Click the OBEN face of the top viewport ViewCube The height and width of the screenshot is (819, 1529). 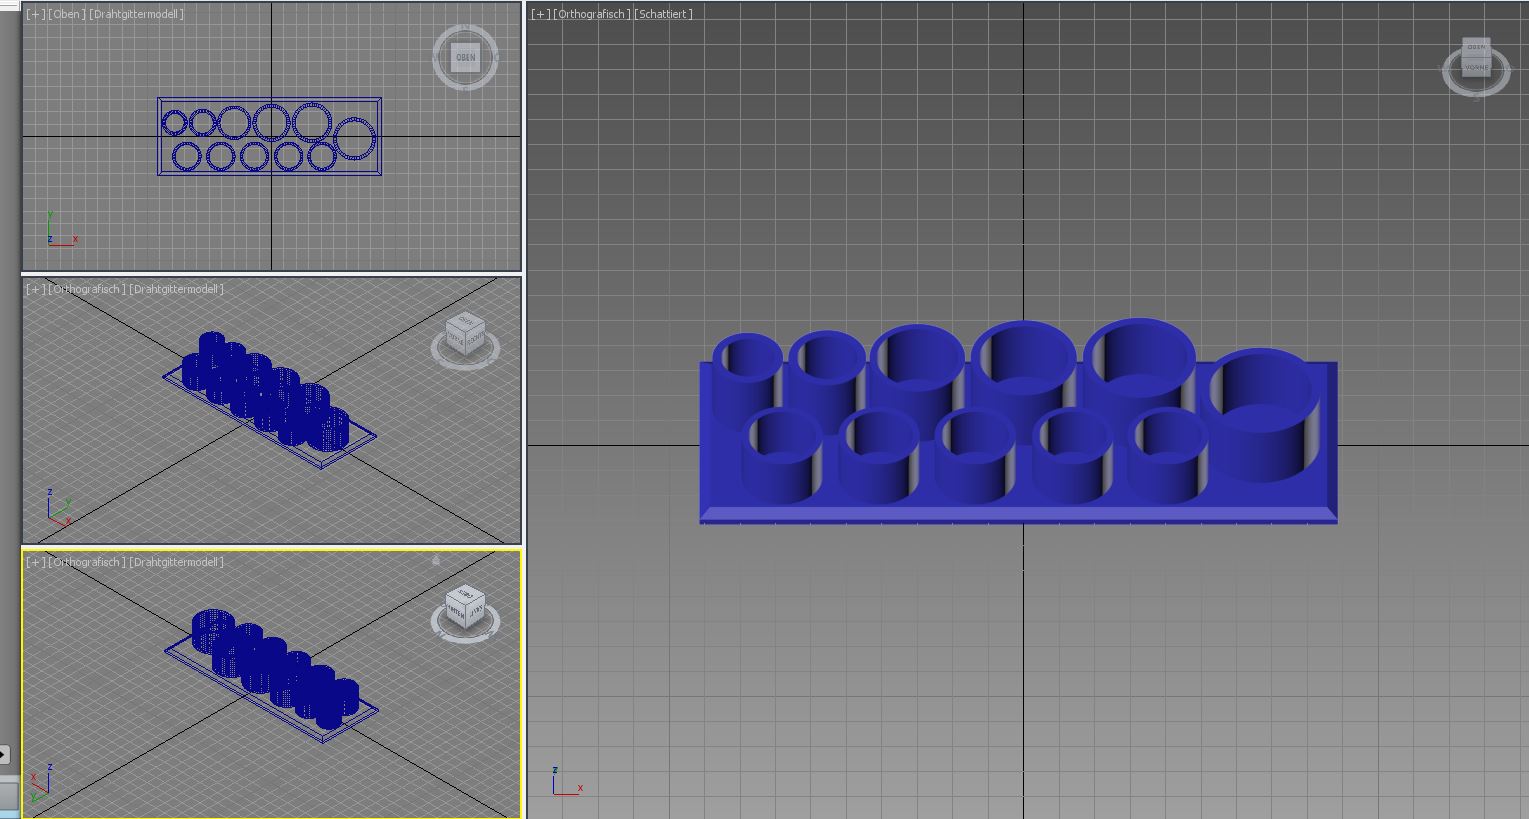pos(465,57)
